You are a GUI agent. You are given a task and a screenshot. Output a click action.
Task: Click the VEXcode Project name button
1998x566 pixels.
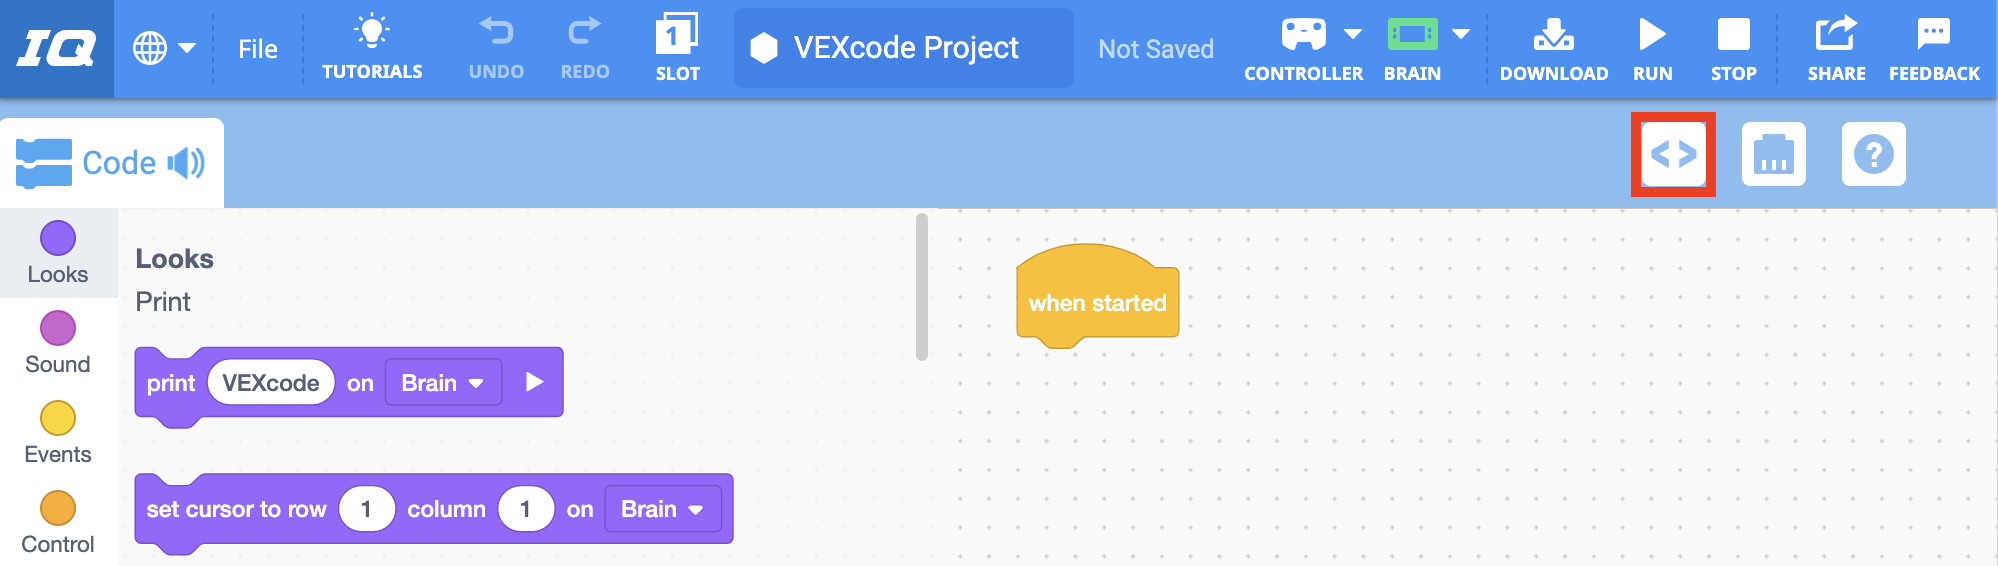pos(903,48)
